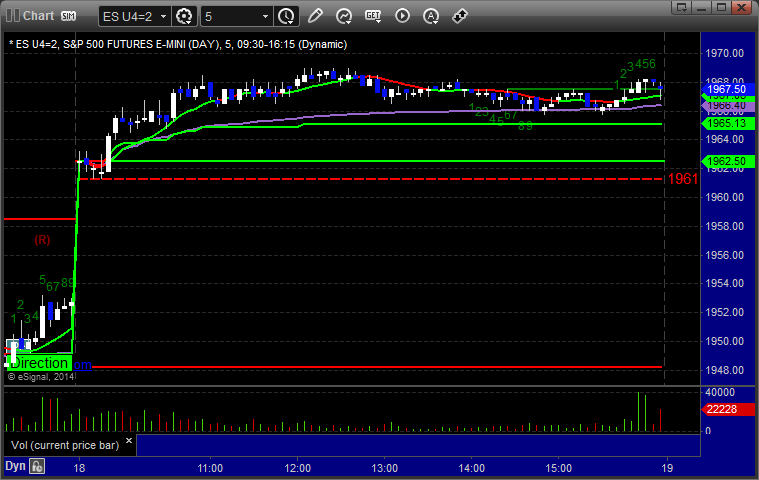The width and height of the screenshot is (759, 480).
Task: Click the SIM mode badge
Action: (68, 16)
